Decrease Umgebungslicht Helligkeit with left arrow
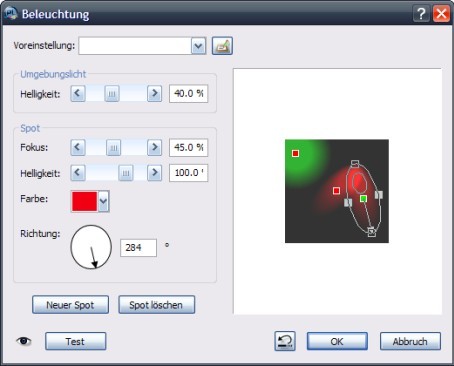The width and height of the screenshot is (454, 366). point(78,93)
